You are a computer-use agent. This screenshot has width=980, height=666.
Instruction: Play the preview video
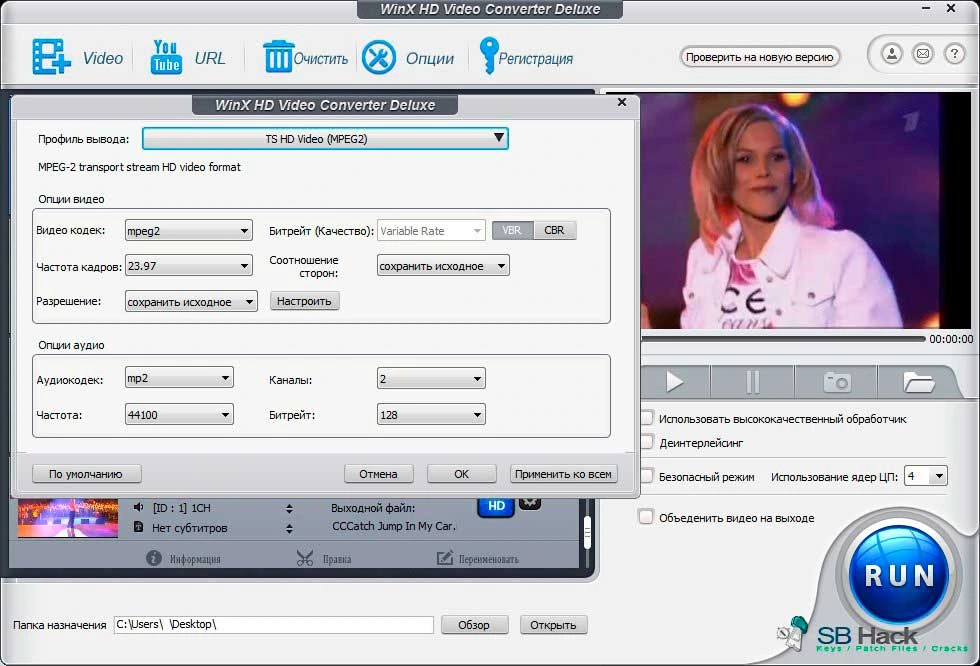(674, 381)
